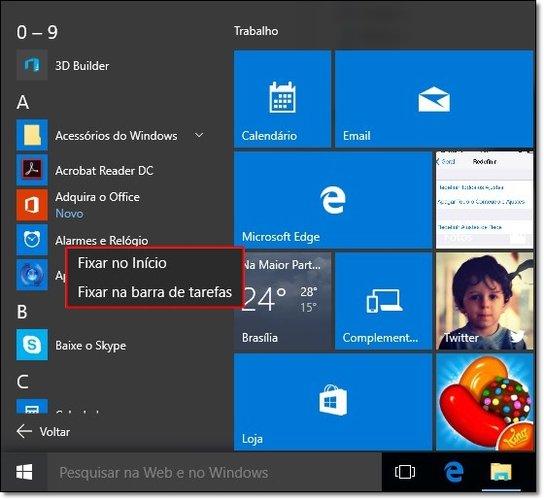This screenshot has width=544, height=500.
Task: Click the Windows Start button
Action: click(24, 472)
